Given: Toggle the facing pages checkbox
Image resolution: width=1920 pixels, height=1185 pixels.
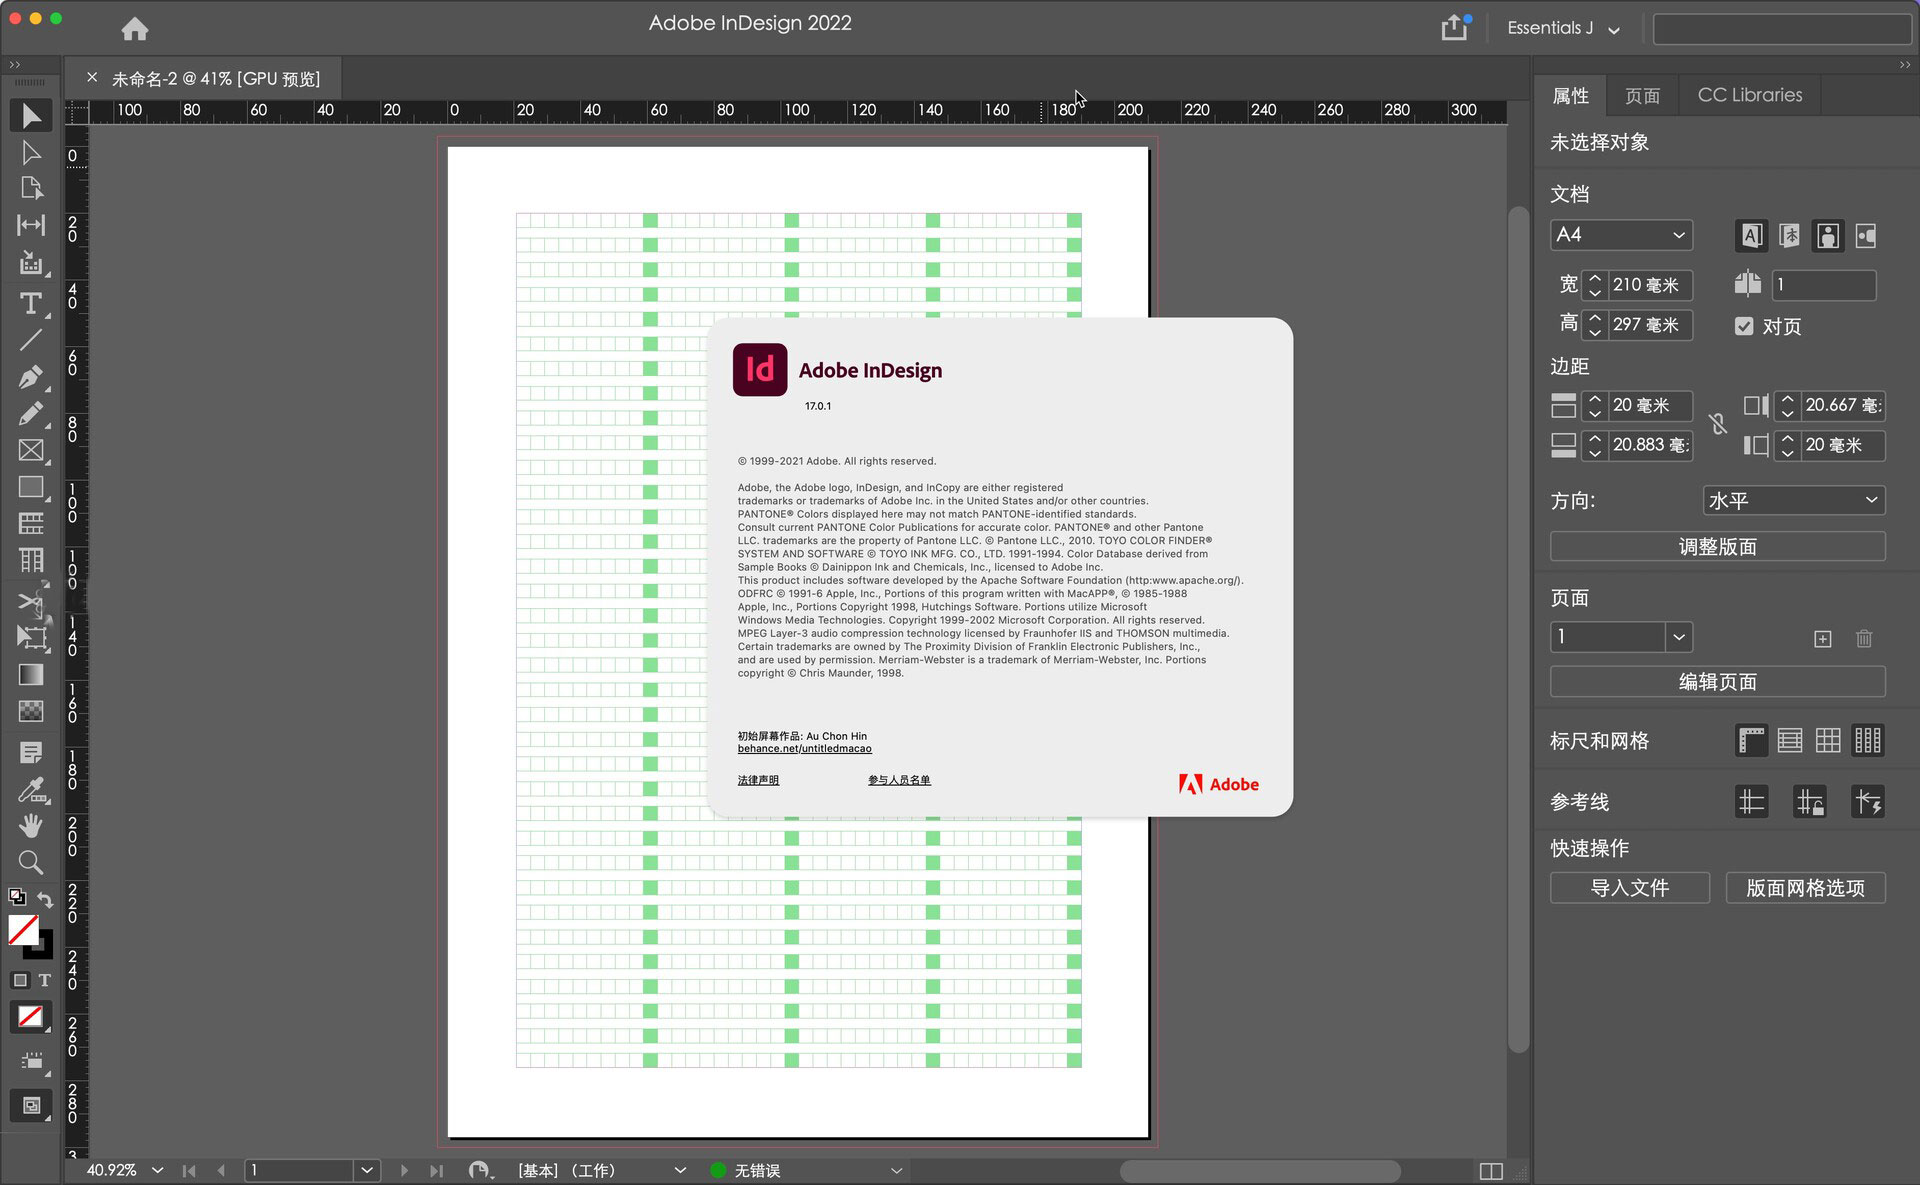Looking at the screenshot, I should point(1744,326).
